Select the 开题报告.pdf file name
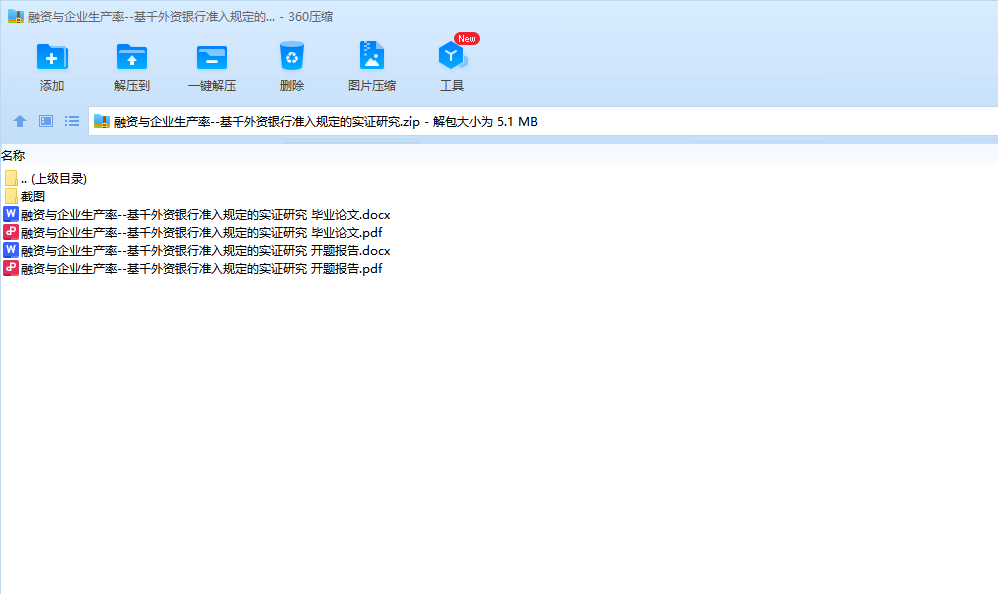Viewport: 998px width, 594px height. [x=202, y=268]
